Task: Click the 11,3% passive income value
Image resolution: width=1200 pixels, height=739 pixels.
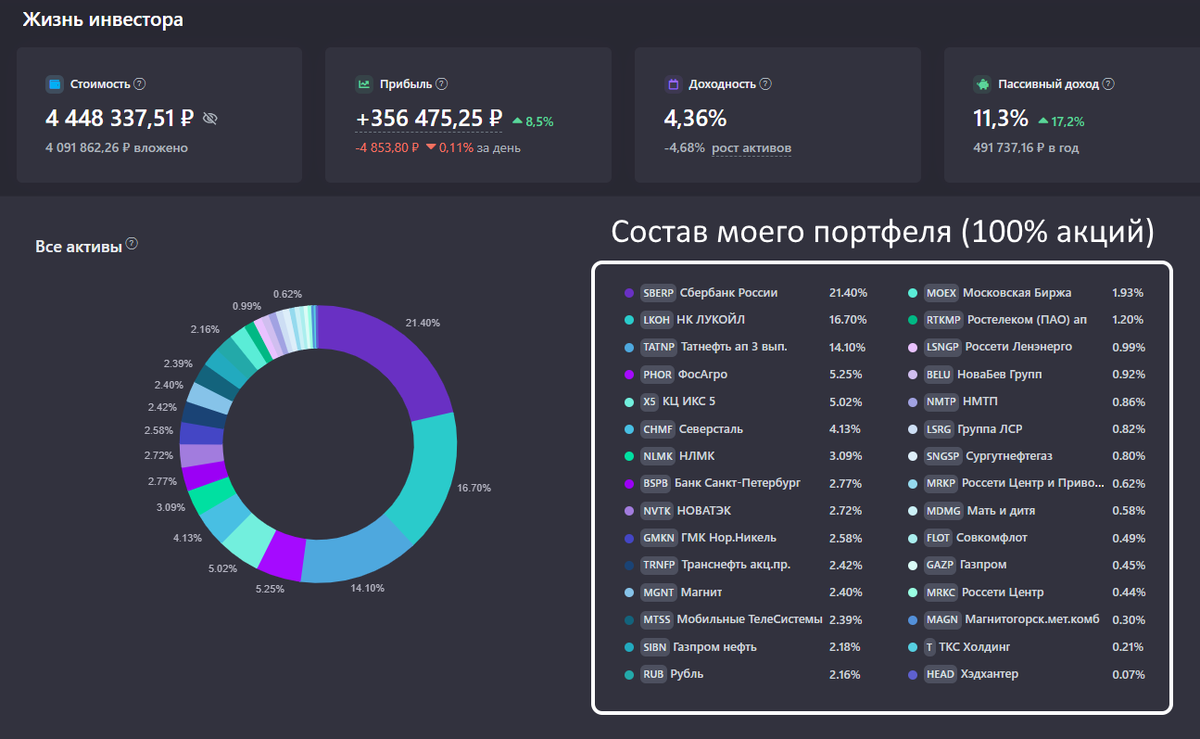Action: pyautogui.click(x=1001, y=118)
